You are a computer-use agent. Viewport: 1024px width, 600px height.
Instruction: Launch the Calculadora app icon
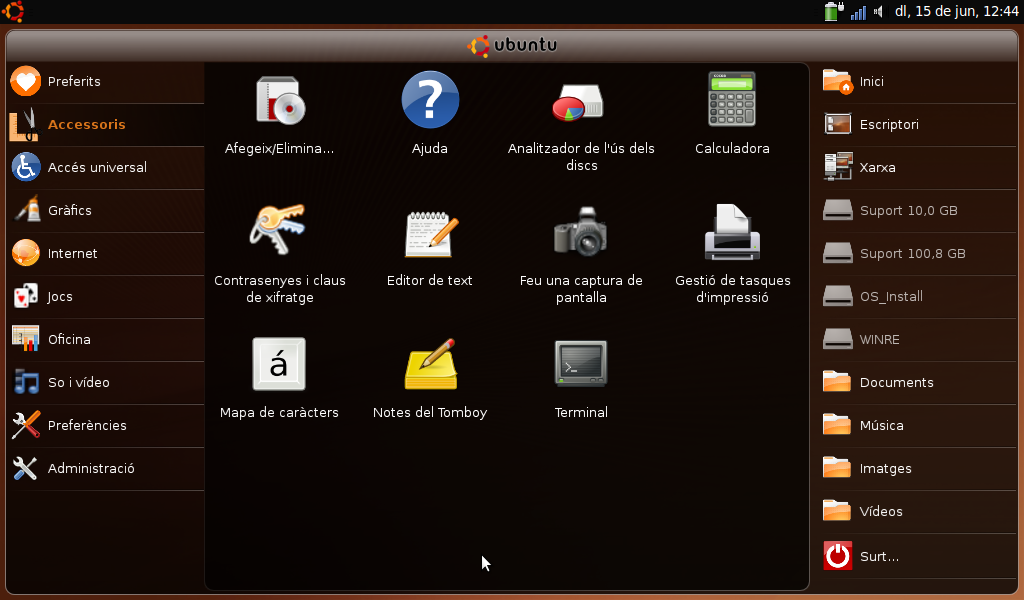tap(732, 99)
